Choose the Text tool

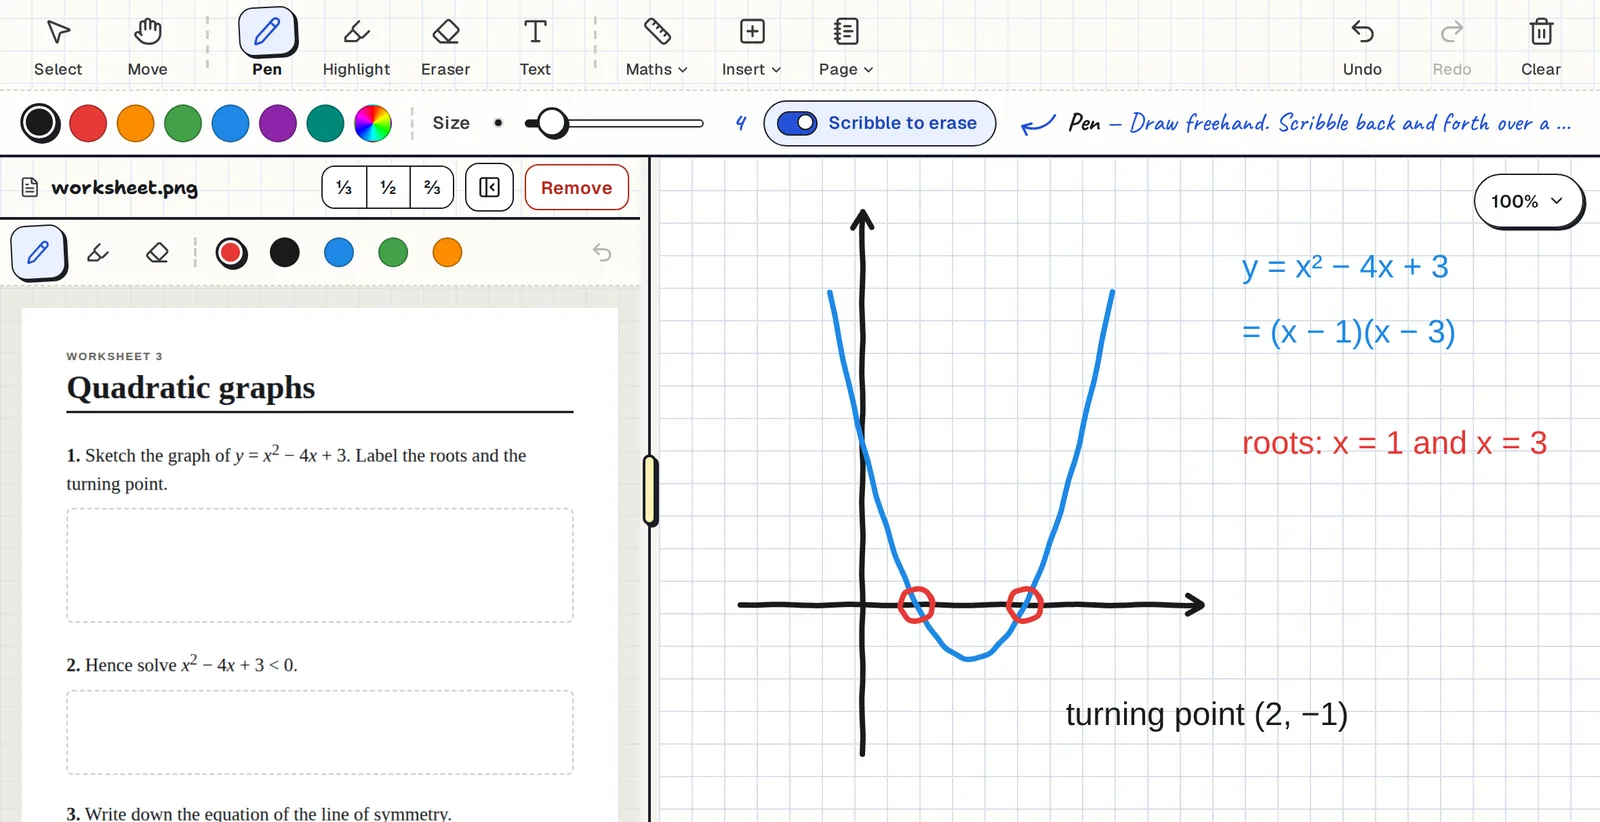pos(535,45)
